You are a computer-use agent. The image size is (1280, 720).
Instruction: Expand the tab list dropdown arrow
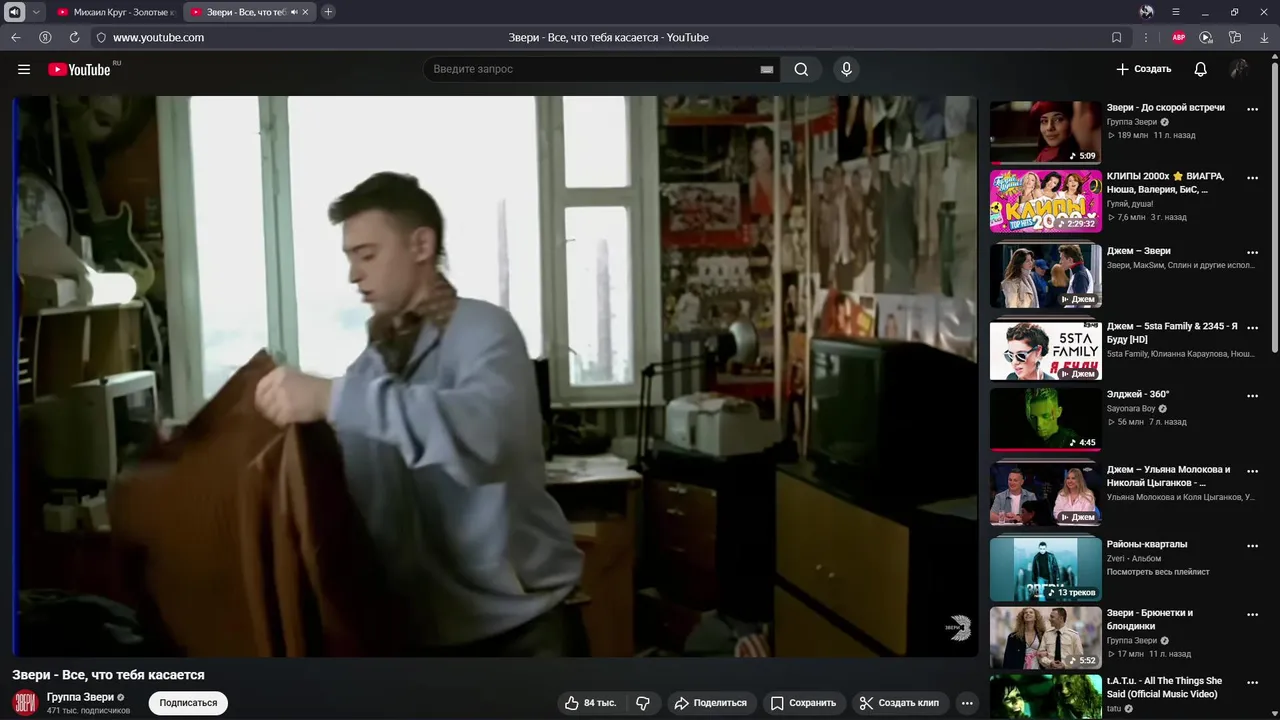pos(36,12)
